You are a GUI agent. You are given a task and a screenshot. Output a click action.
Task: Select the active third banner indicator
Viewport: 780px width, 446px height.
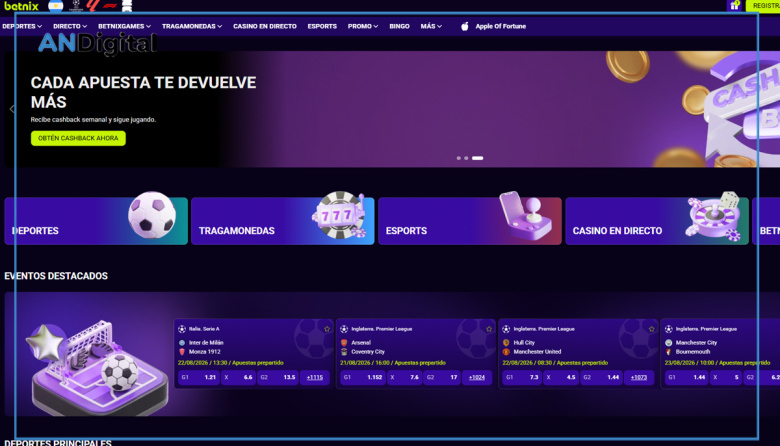478,158
